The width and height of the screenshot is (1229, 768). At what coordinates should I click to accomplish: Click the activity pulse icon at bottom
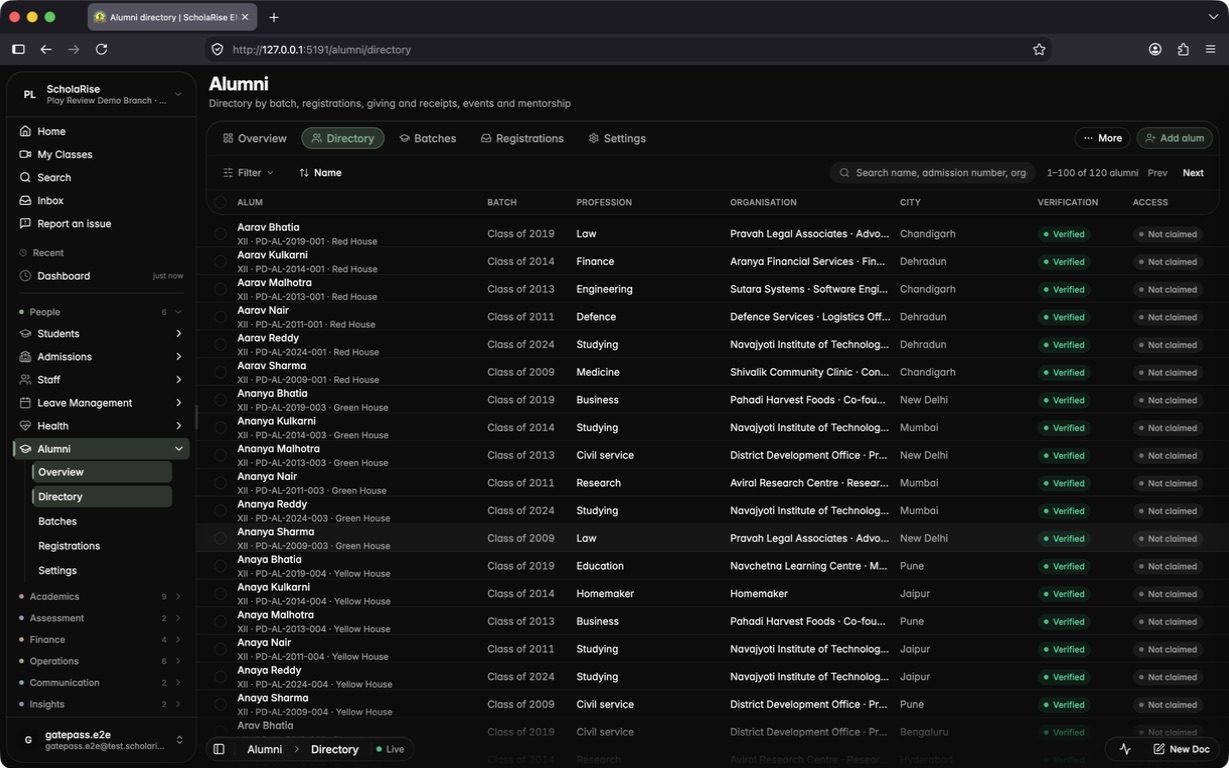(1125, 749)
